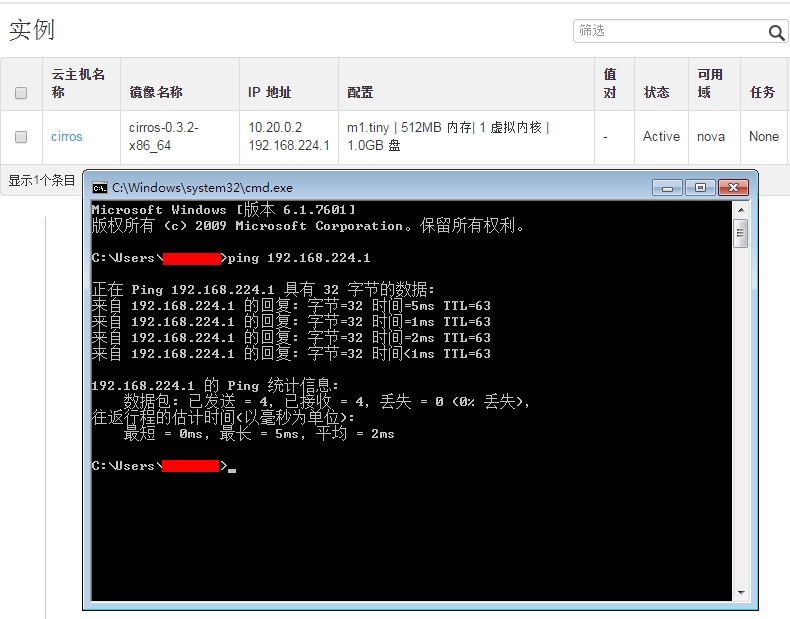The height and width of the screenshot is (619, 790).
Task: Click the C:\Windows\system32\cmd.exe title text
Action: coord(202,188)
